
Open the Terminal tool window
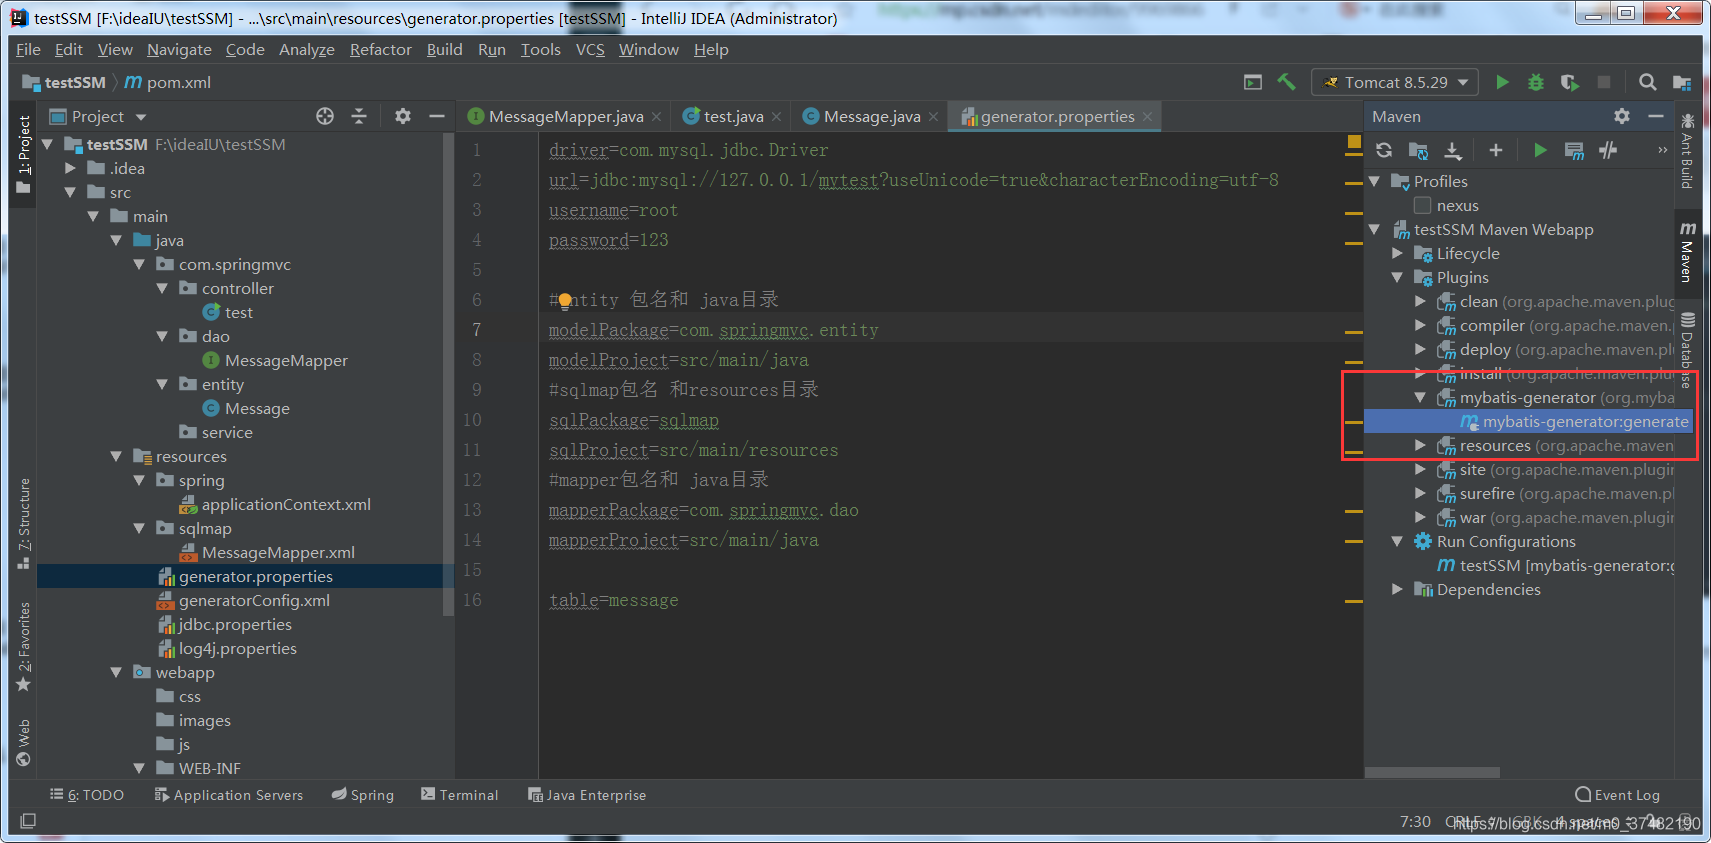click(460, 795)
